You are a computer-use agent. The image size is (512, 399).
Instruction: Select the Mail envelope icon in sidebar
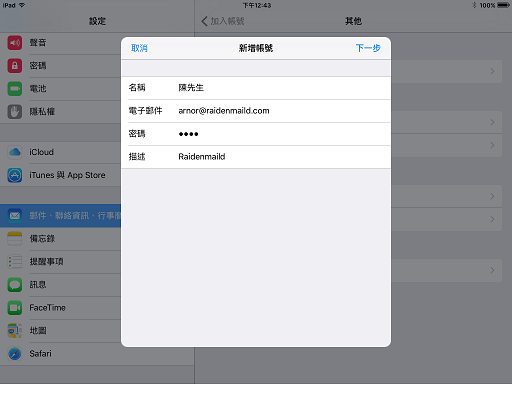[x=15, y=216]
